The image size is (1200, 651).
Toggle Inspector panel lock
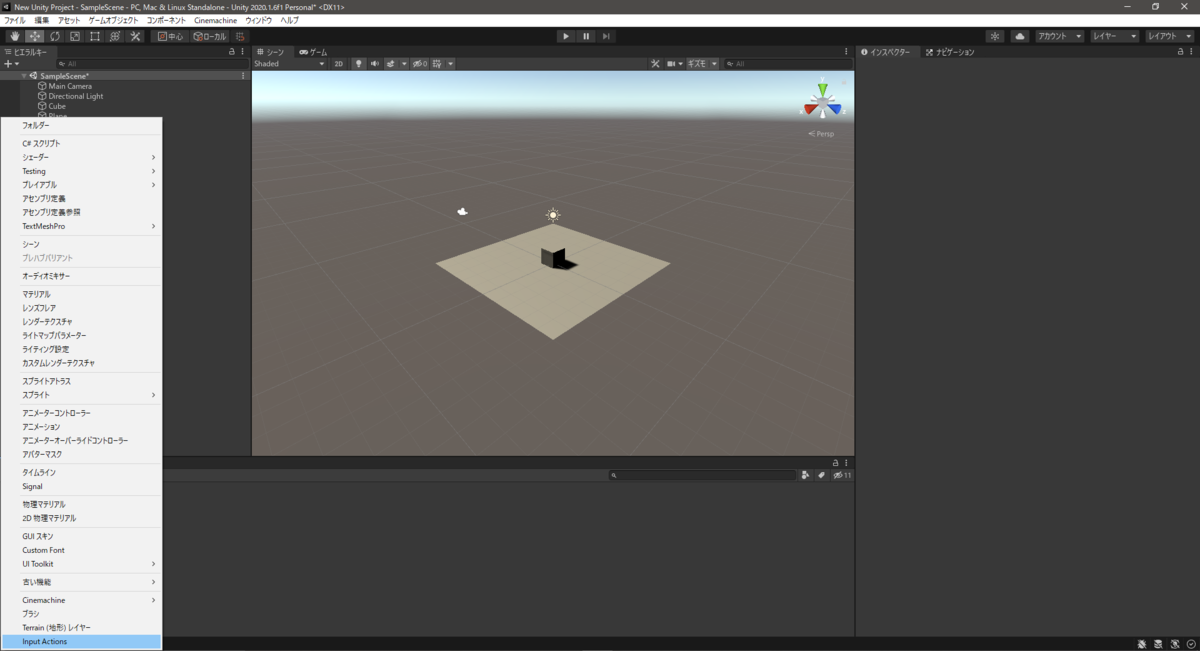[1182, 52]
